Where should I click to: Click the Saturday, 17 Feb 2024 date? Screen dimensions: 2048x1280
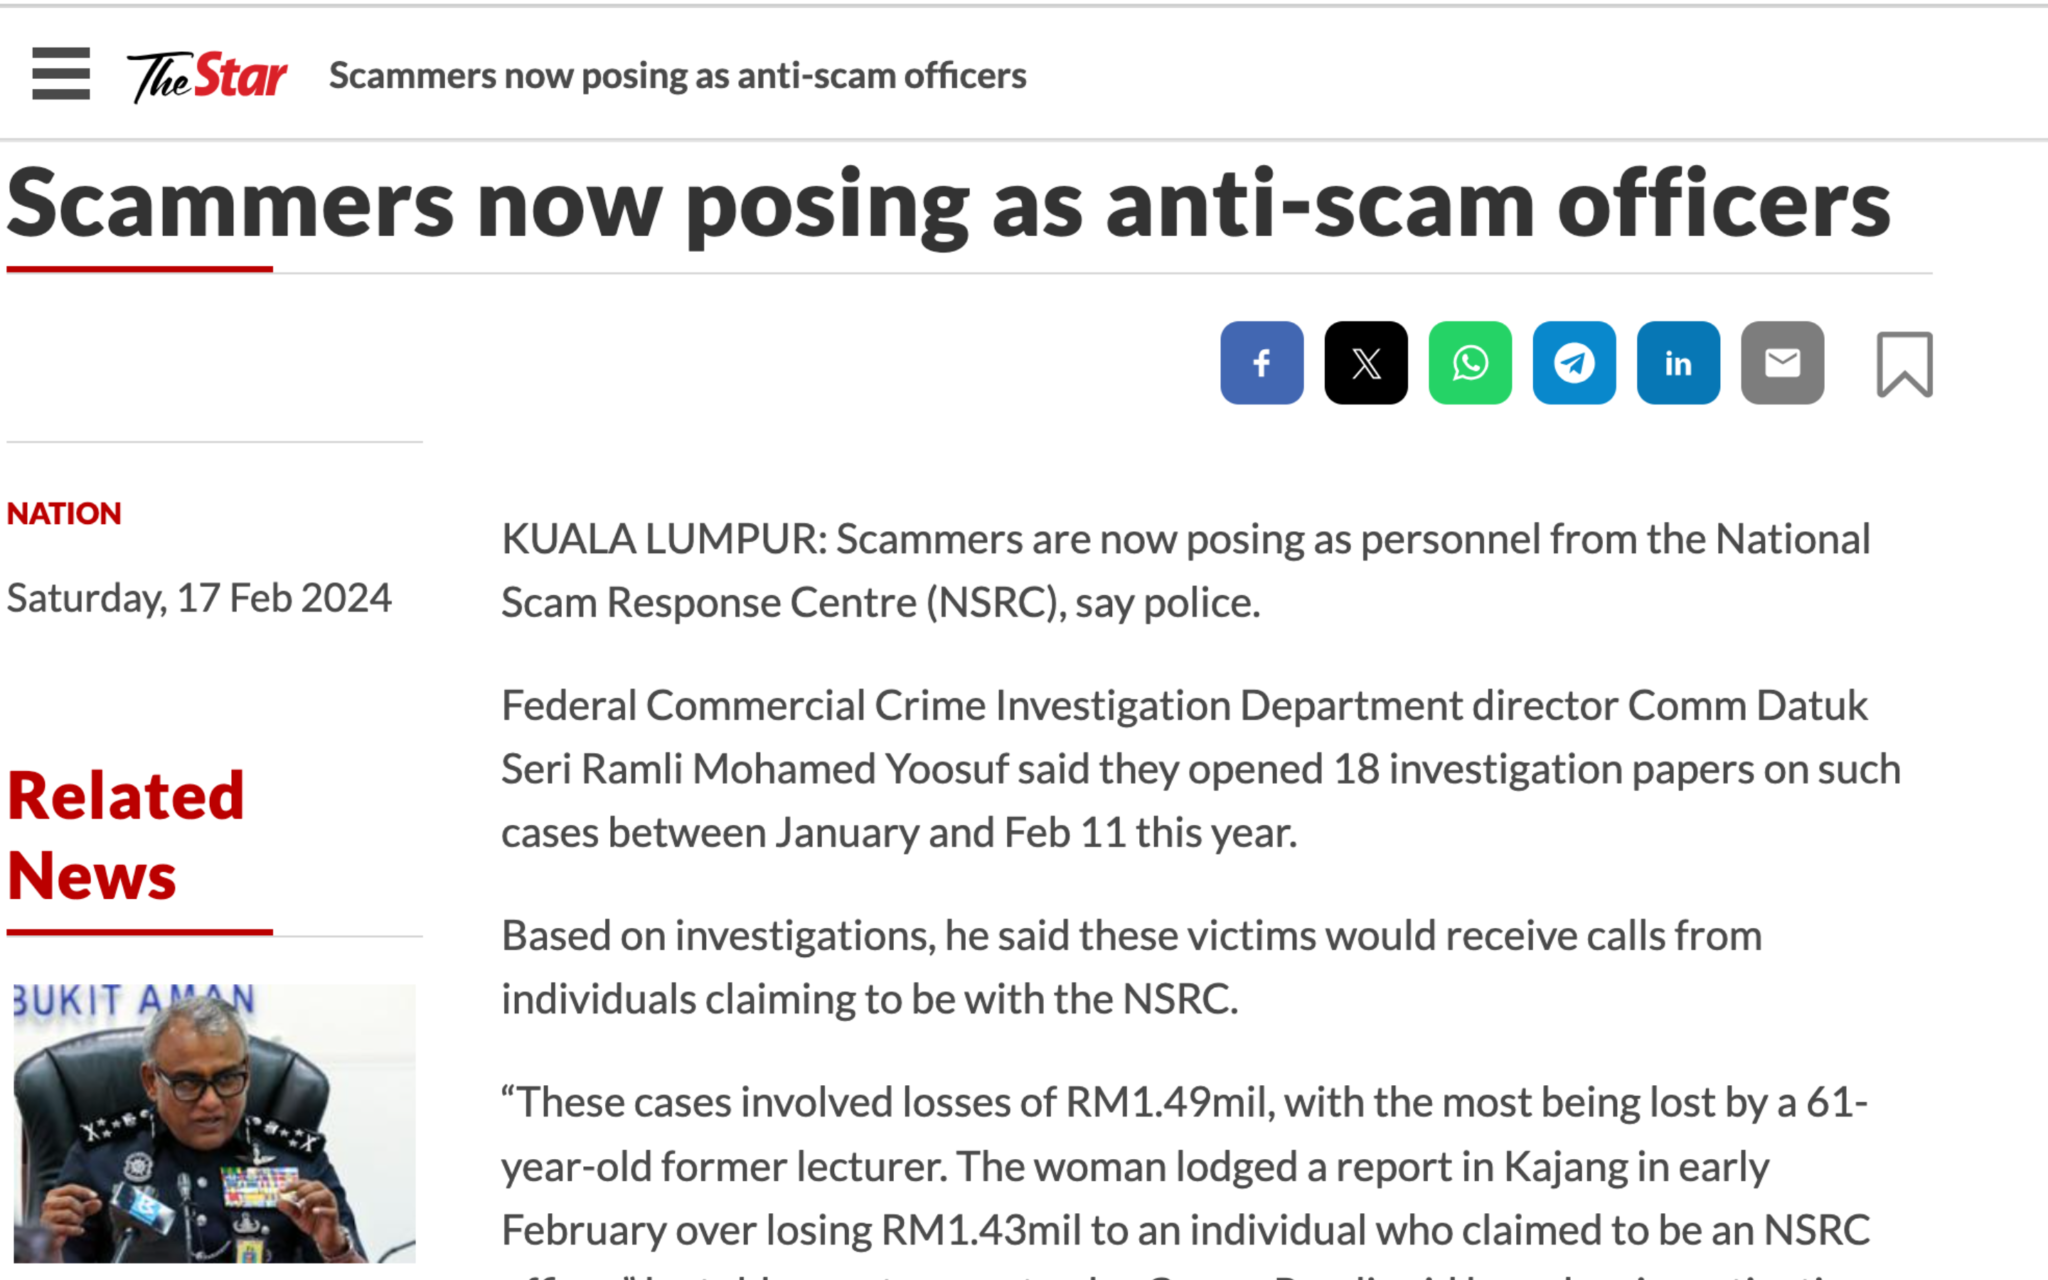(x=199, y=598)
